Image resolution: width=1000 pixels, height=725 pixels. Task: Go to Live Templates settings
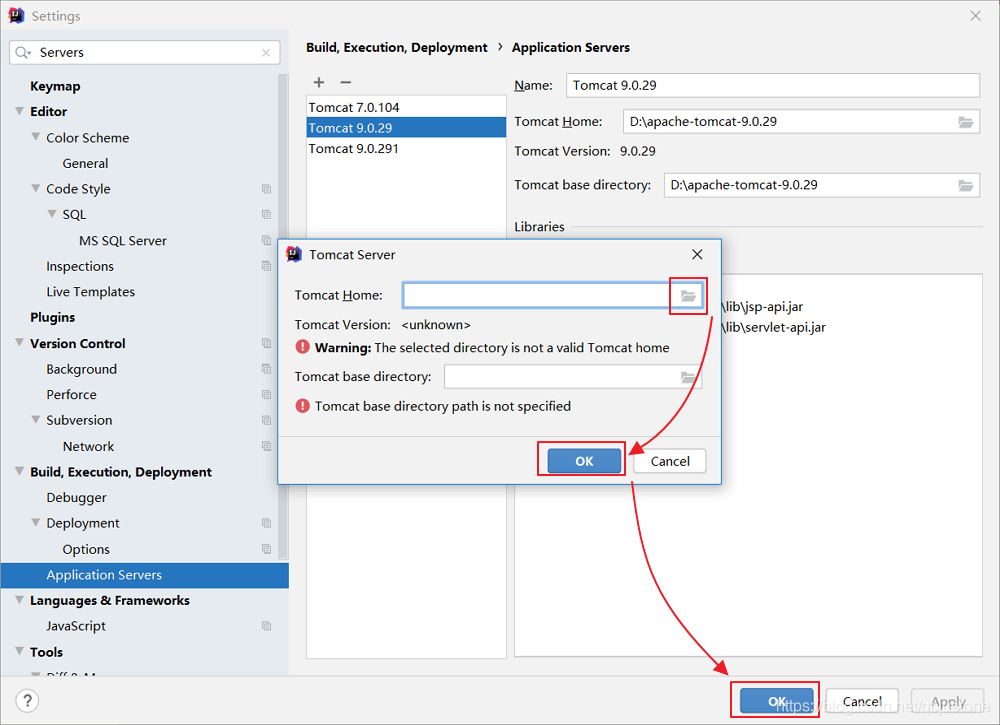coord(90,292)
